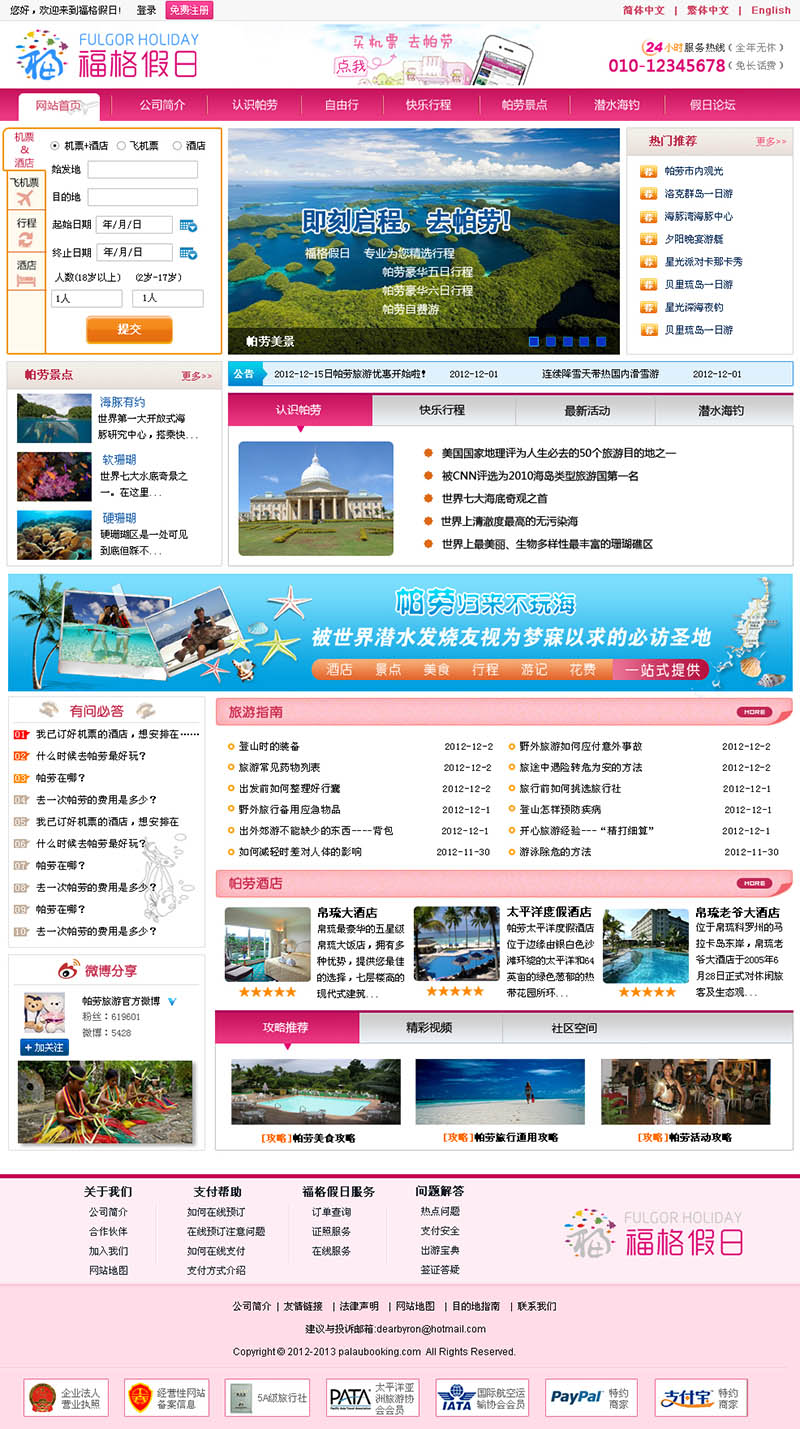Click the Weibo logo in 微博分享 header

click(69, 970)
